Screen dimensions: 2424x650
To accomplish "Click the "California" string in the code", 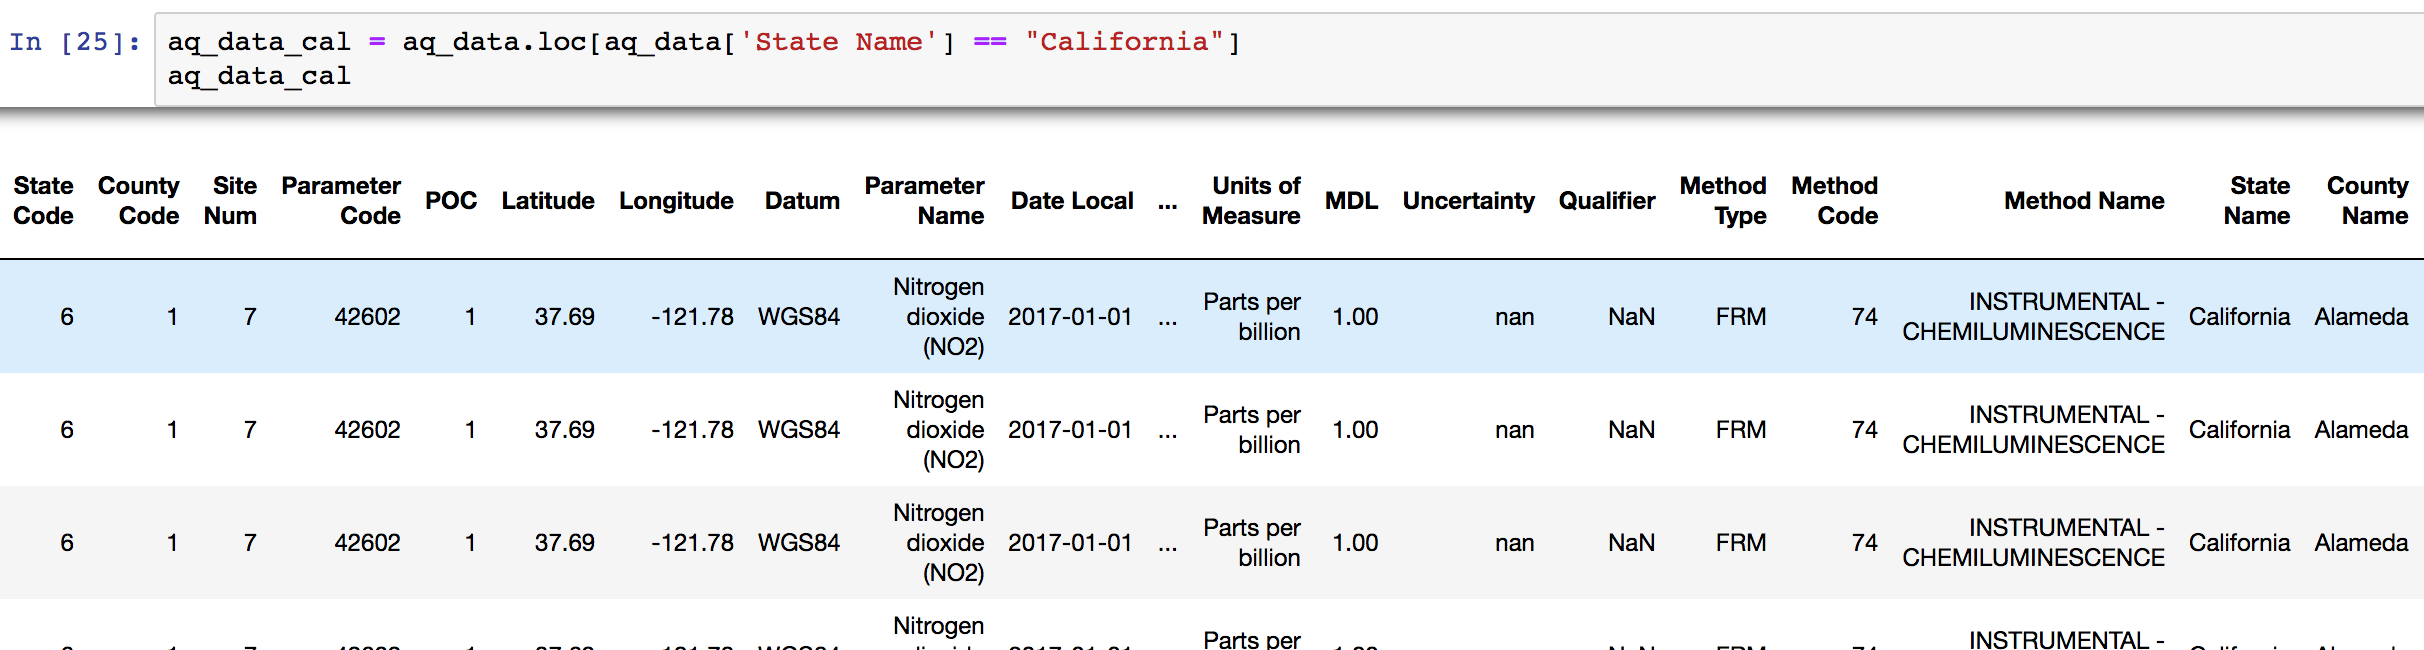I will (x=1124, y=42).
